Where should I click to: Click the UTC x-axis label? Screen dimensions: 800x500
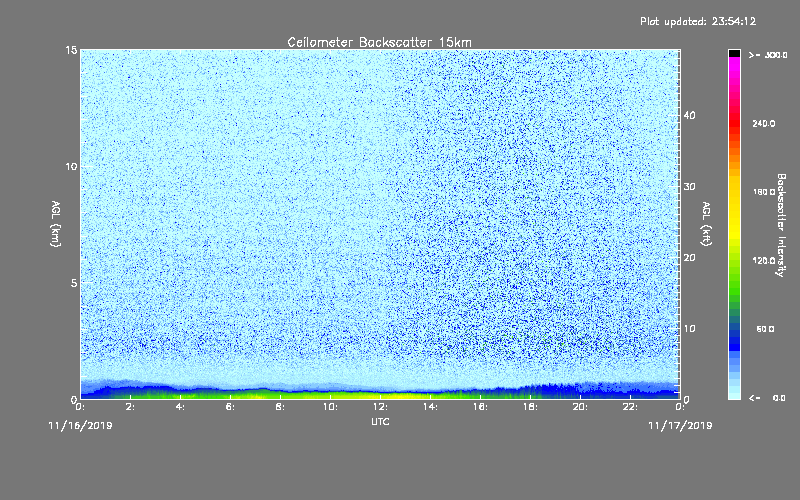pyautogui.click(x=380, y=422)
